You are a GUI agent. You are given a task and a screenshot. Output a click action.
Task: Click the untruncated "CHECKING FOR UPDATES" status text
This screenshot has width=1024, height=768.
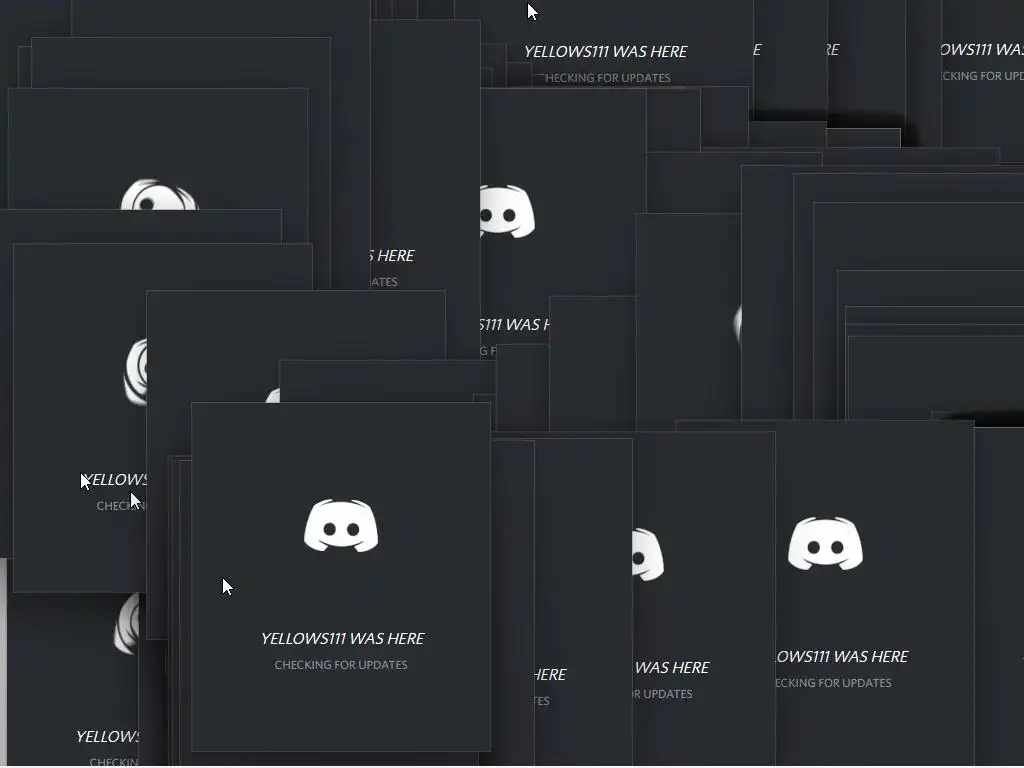pyautogui.click(x=341, y=665)
